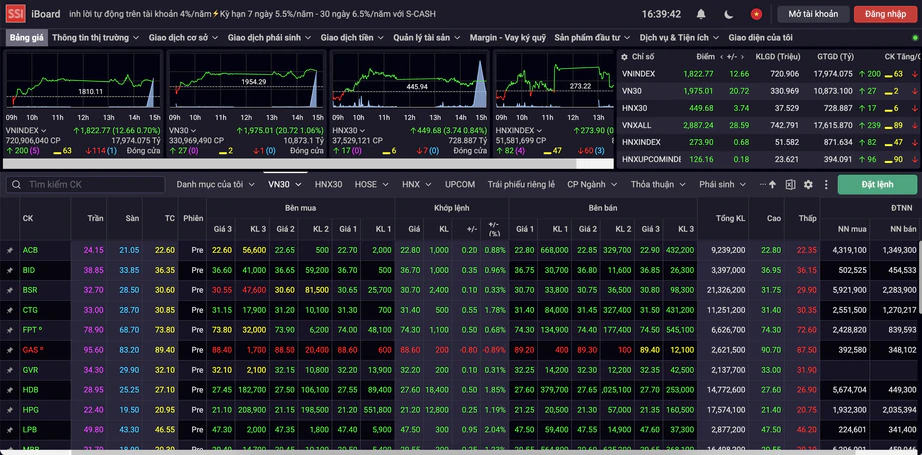Select VNXALL row in index list
Viewport: 922px width, 455px height.
(x=767, y=125)
